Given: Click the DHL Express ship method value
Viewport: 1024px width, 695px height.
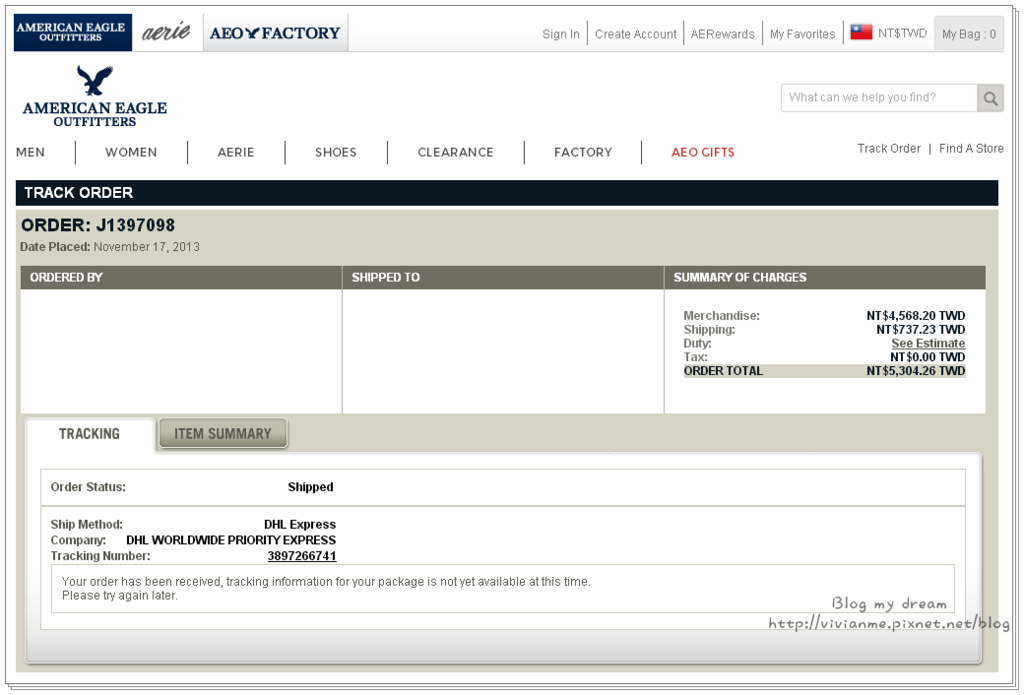Looking at the screenshot, I should [x=300, y=525].
